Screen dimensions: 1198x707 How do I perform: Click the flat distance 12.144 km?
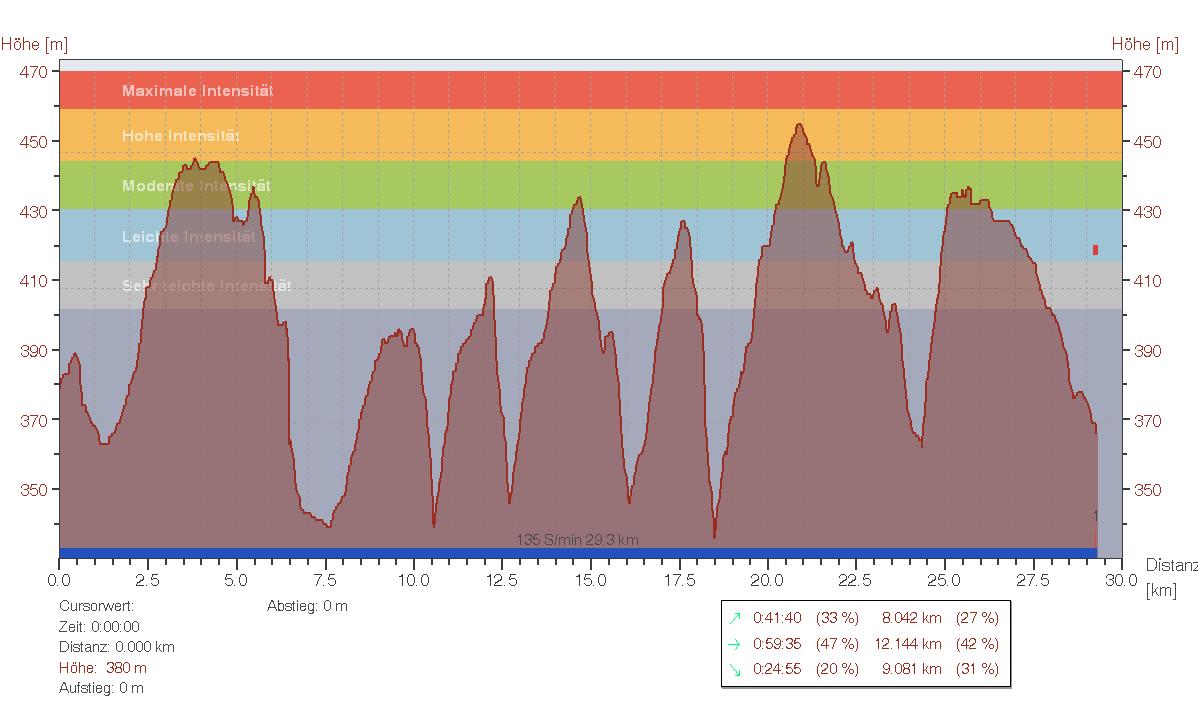click(x=908, y=644)
